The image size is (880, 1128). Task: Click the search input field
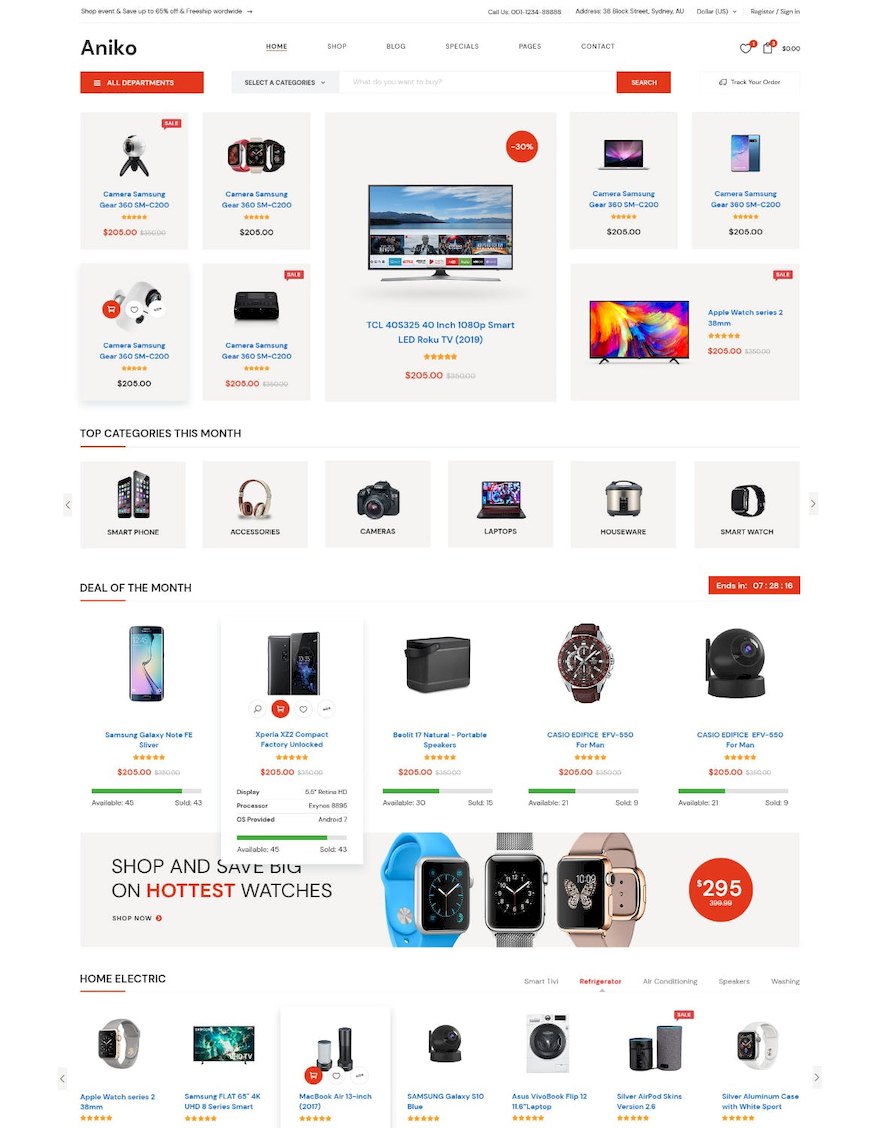pos(478,82)
